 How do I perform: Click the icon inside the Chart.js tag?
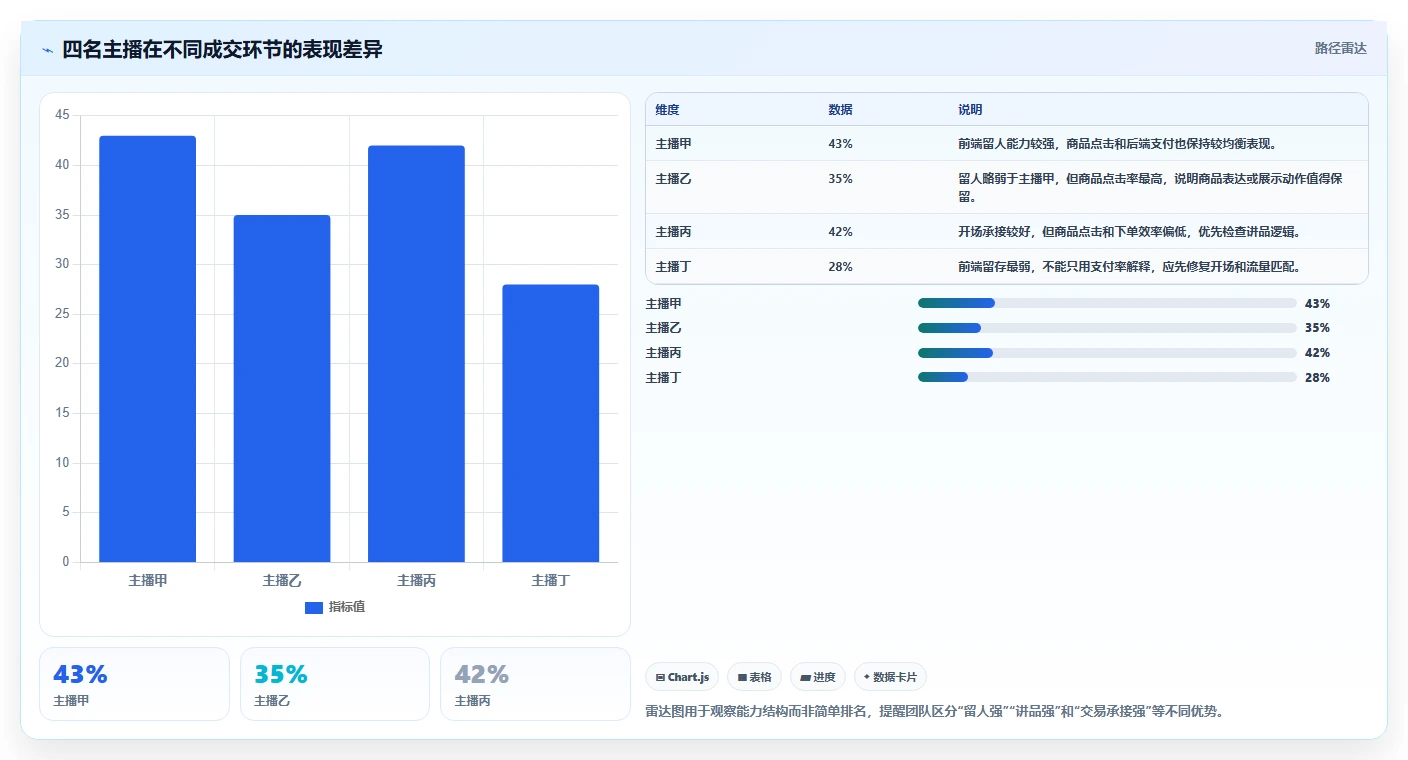coord(660,677)
